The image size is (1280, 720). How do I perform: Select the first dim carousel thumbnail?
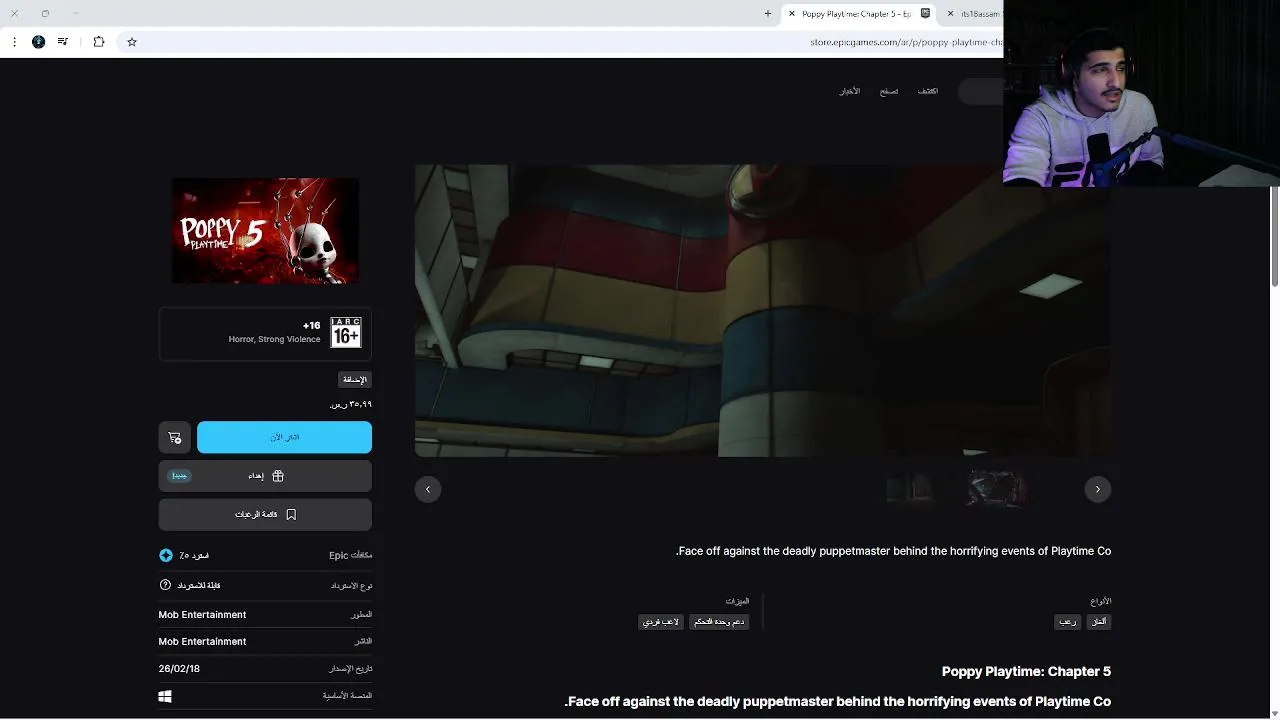(x=911, y=489)
